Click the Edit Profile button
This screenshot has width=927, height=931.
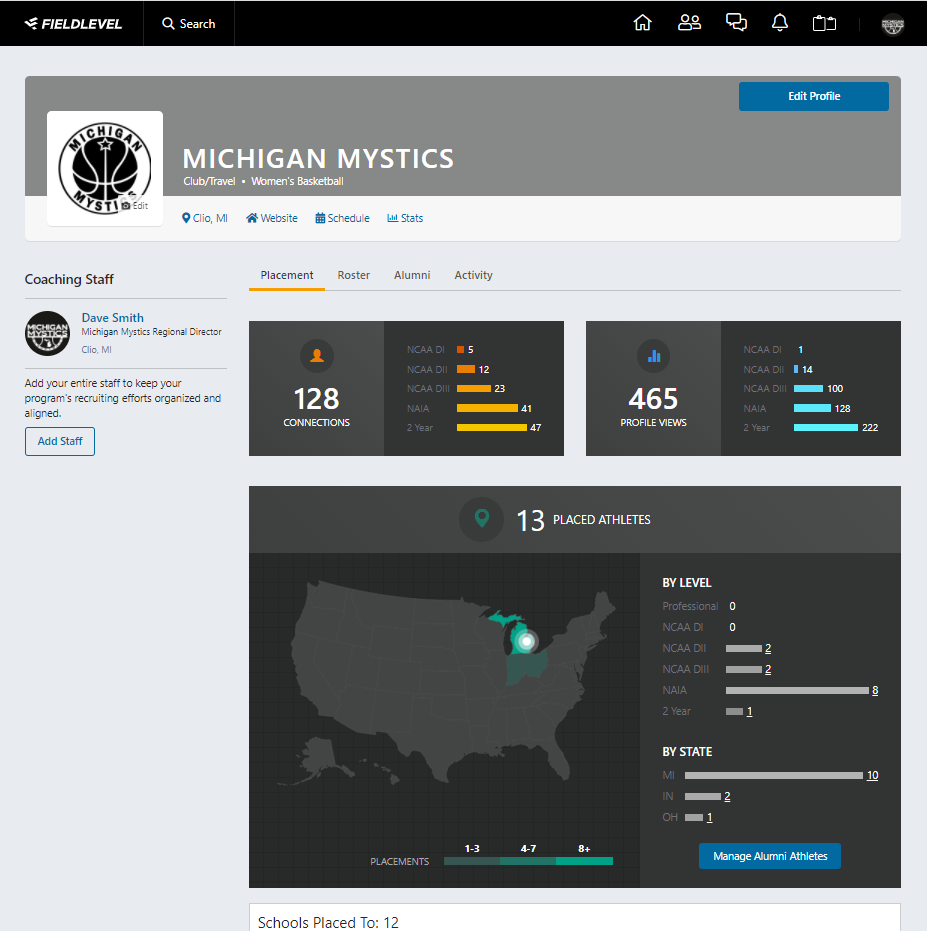click(x=814, y=96)
